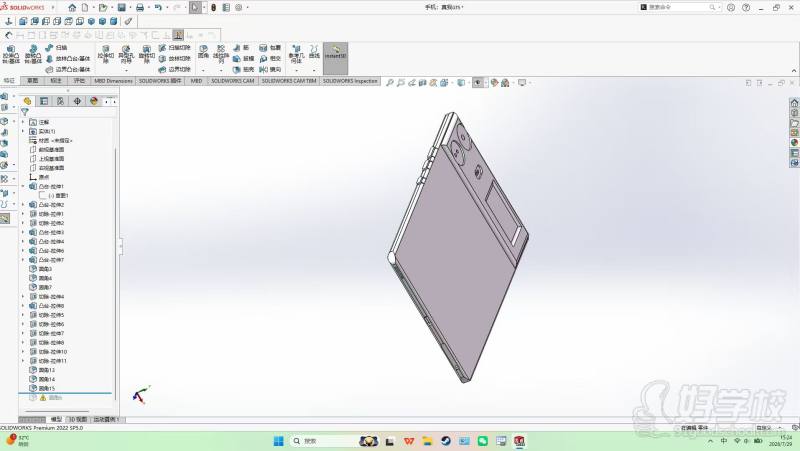Click the Help question mark icon

746,8
